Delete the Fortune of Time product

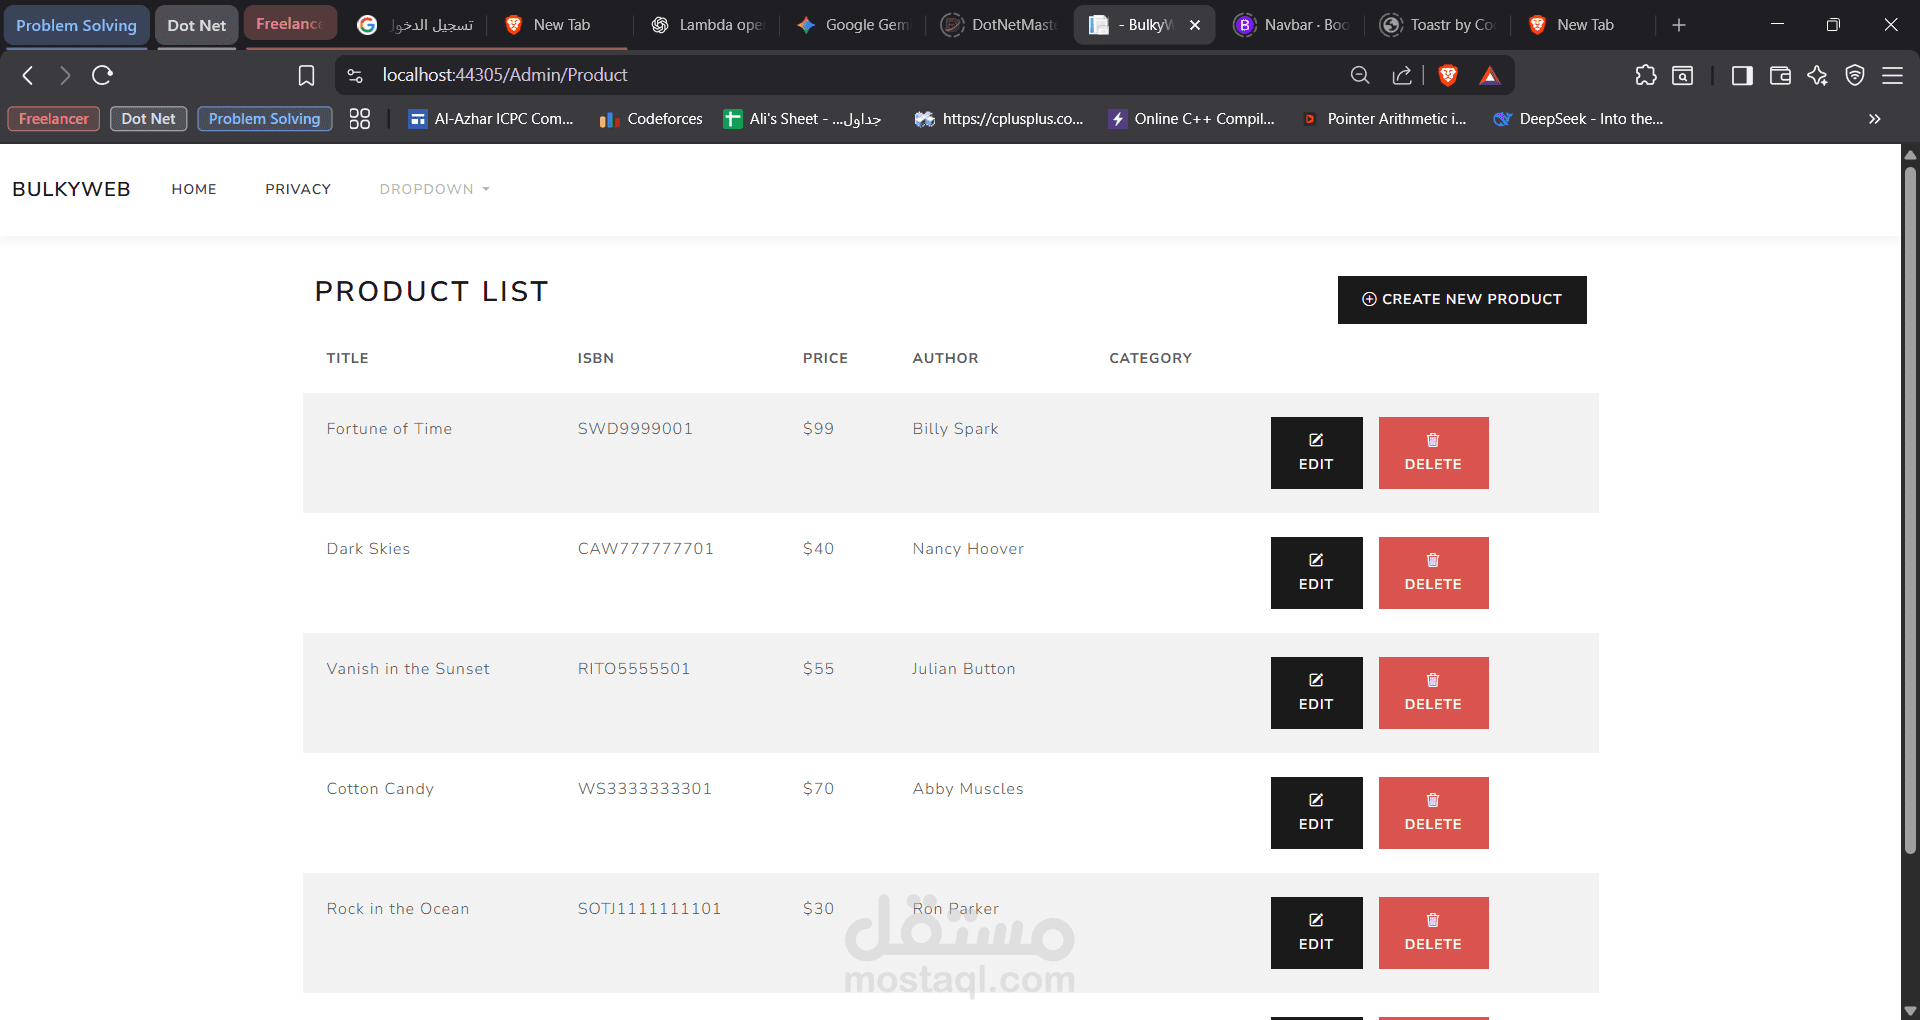[x=1433, y=453]
